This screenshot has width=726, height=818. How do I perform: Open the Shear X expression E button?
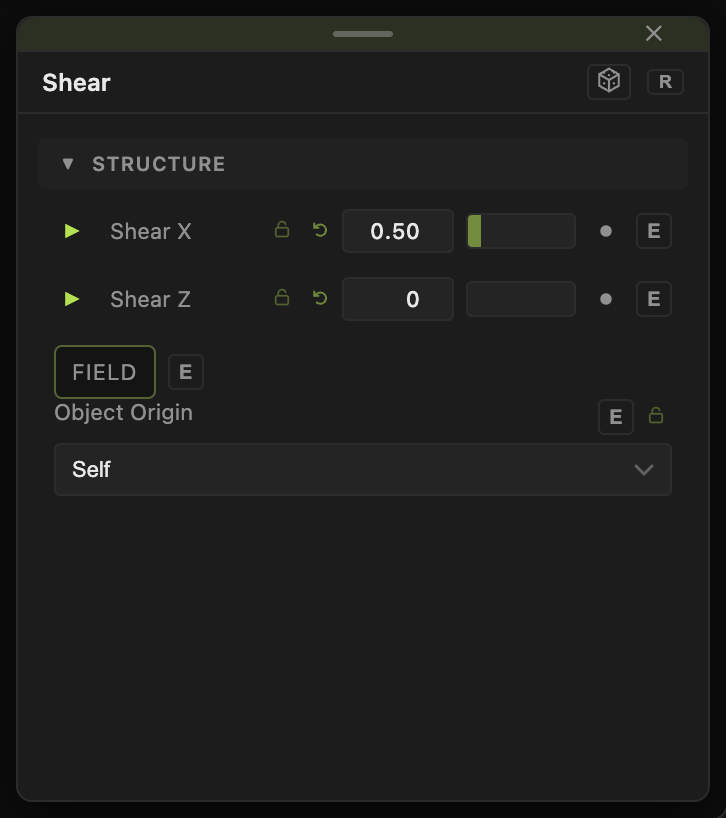(654, 231)
